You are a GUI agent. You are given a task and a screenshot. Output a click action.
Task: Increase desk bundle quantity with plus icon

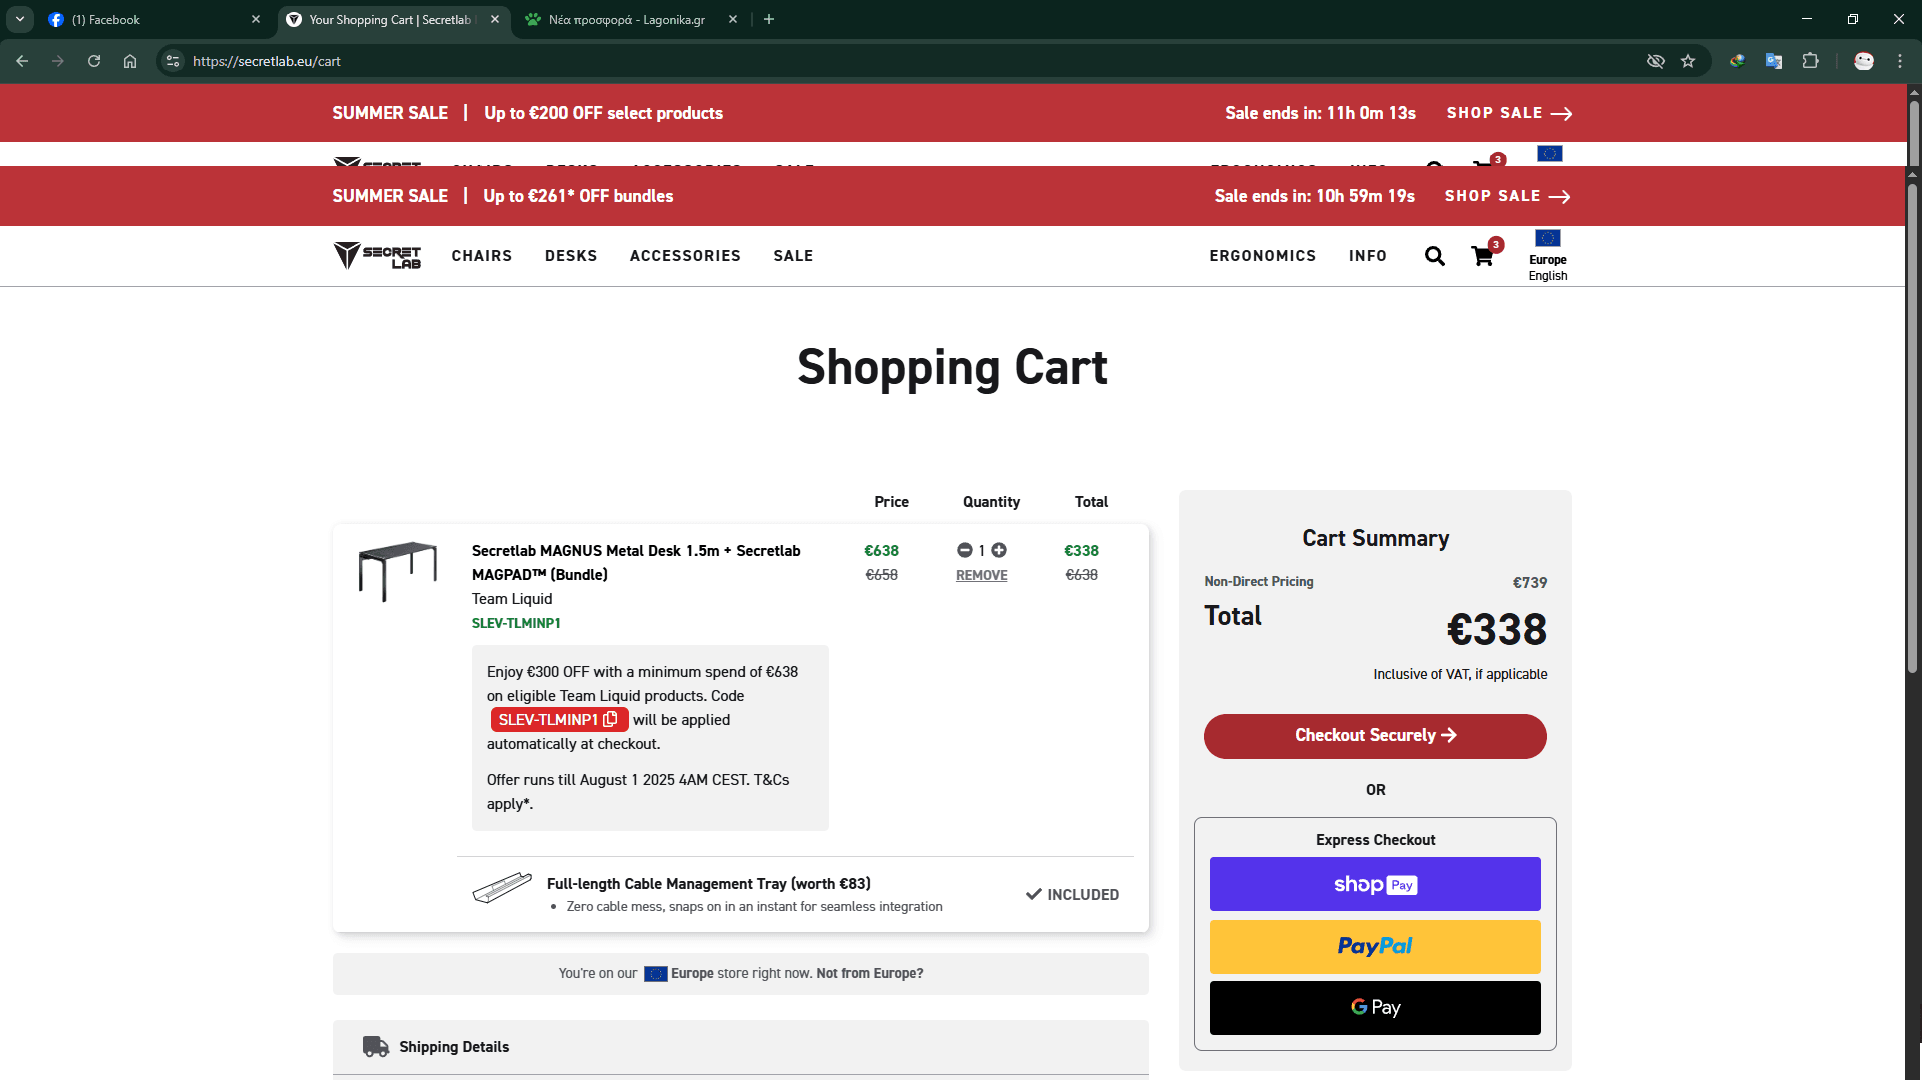pyautogui.click(x=999, y=550)
